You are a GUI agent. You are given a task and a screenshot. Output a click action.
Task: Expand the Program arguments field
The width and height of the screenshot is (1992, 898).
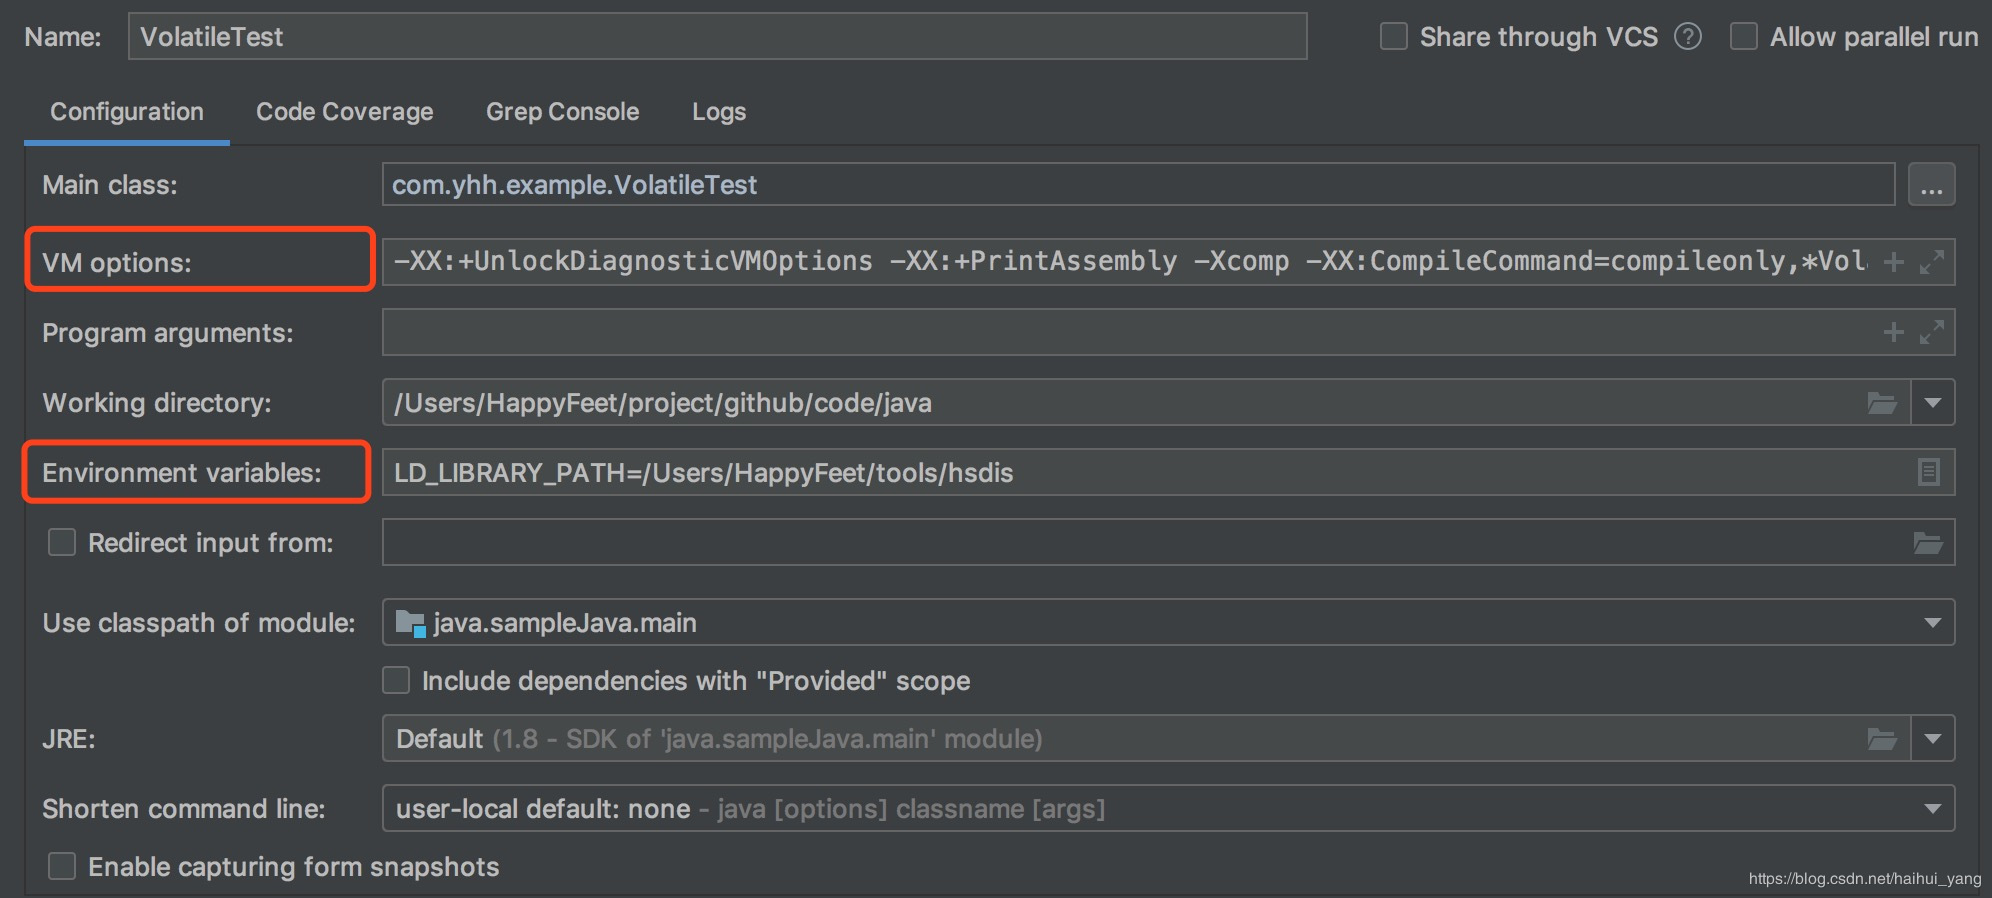click(x=1932, y=332)
